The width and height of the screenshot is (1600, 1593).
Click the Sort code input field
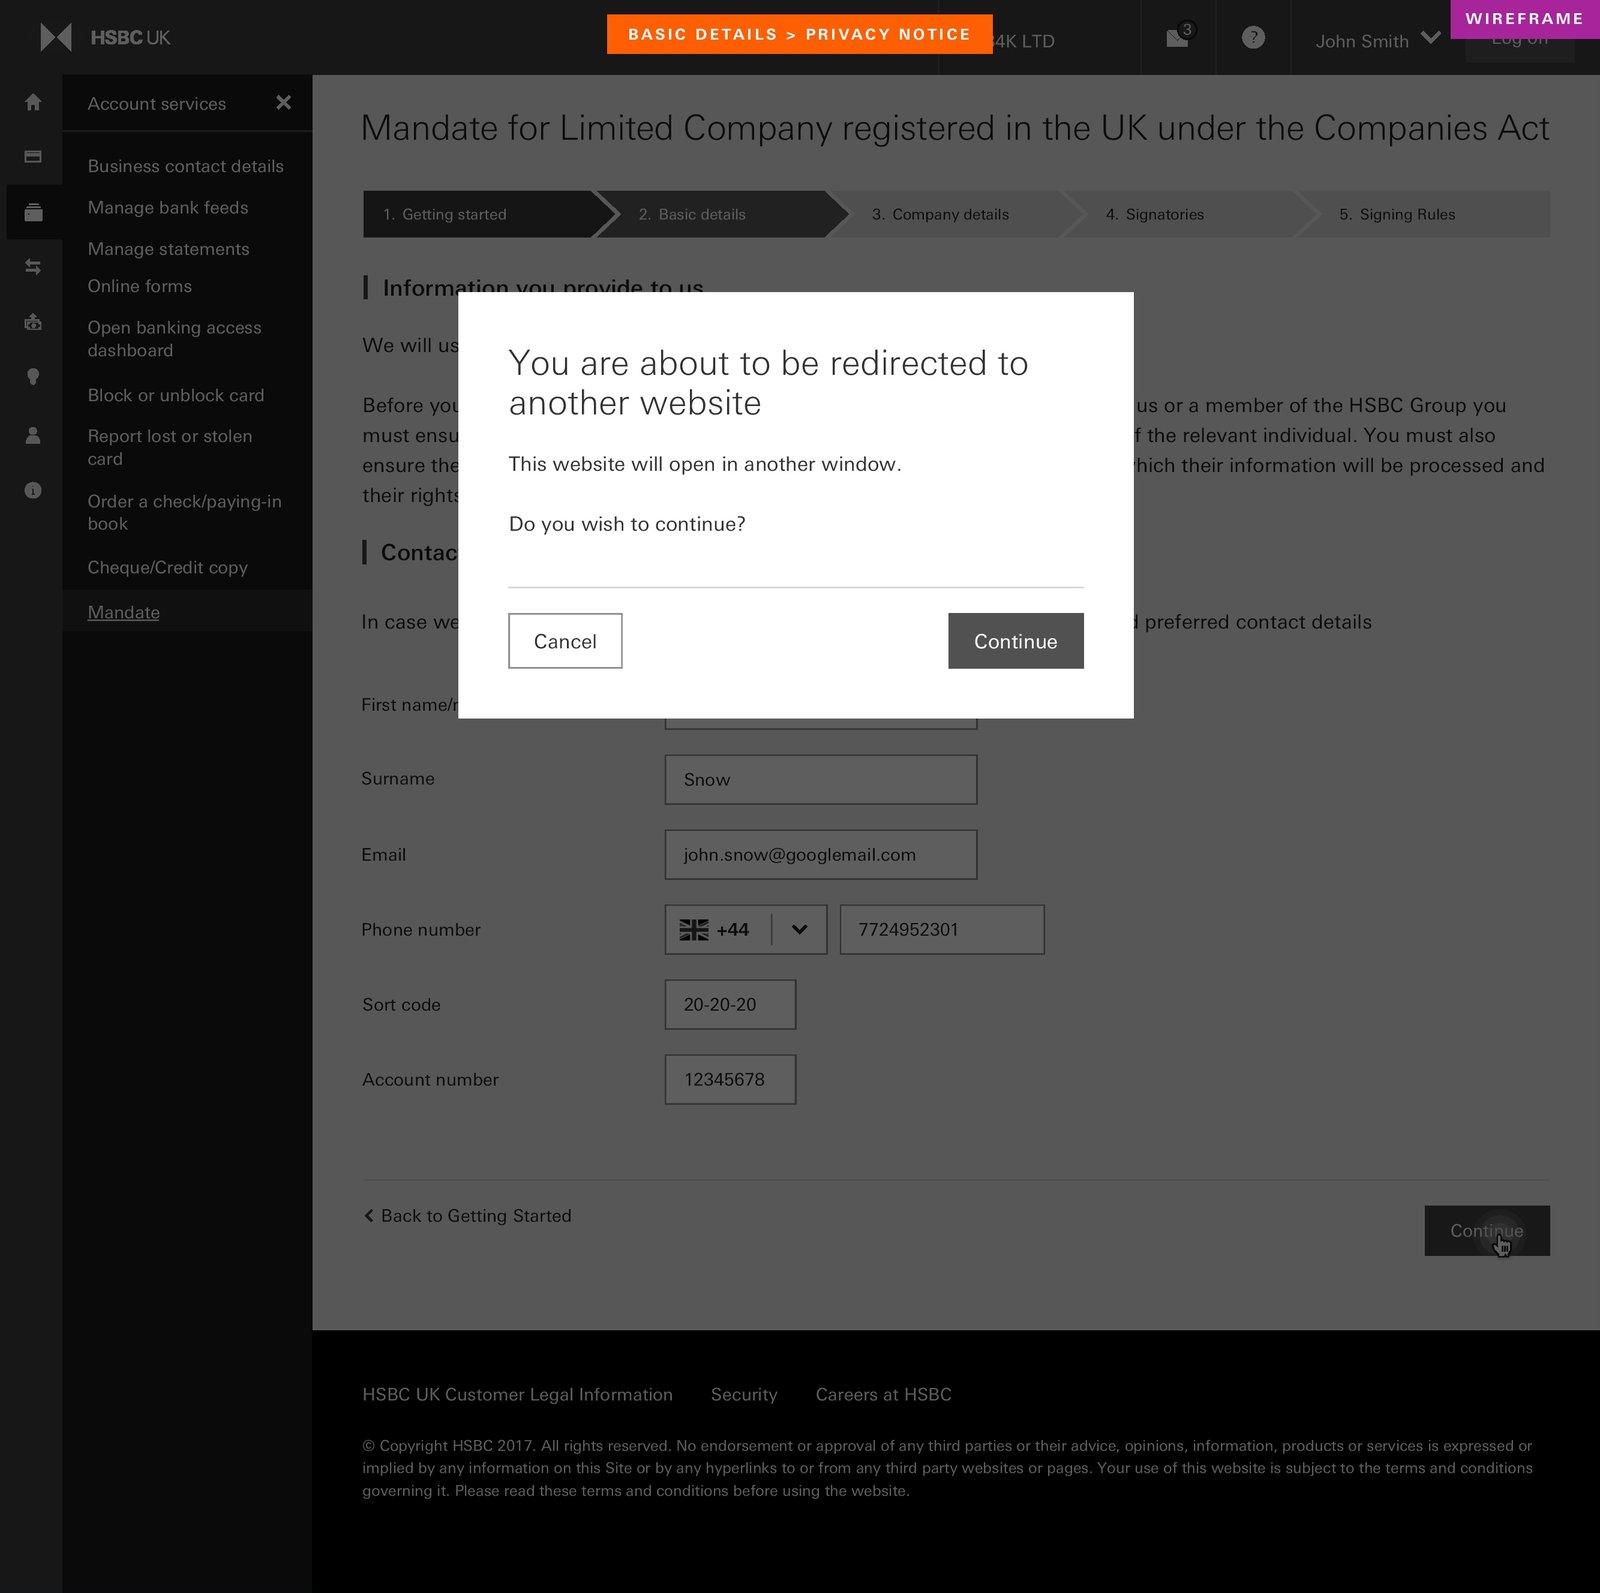(x=729, y=1004)
